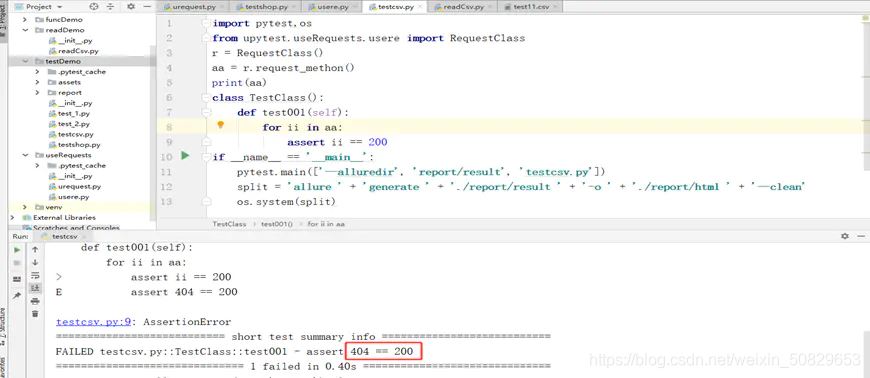Expand the venv folder

[x=25, y=207]
